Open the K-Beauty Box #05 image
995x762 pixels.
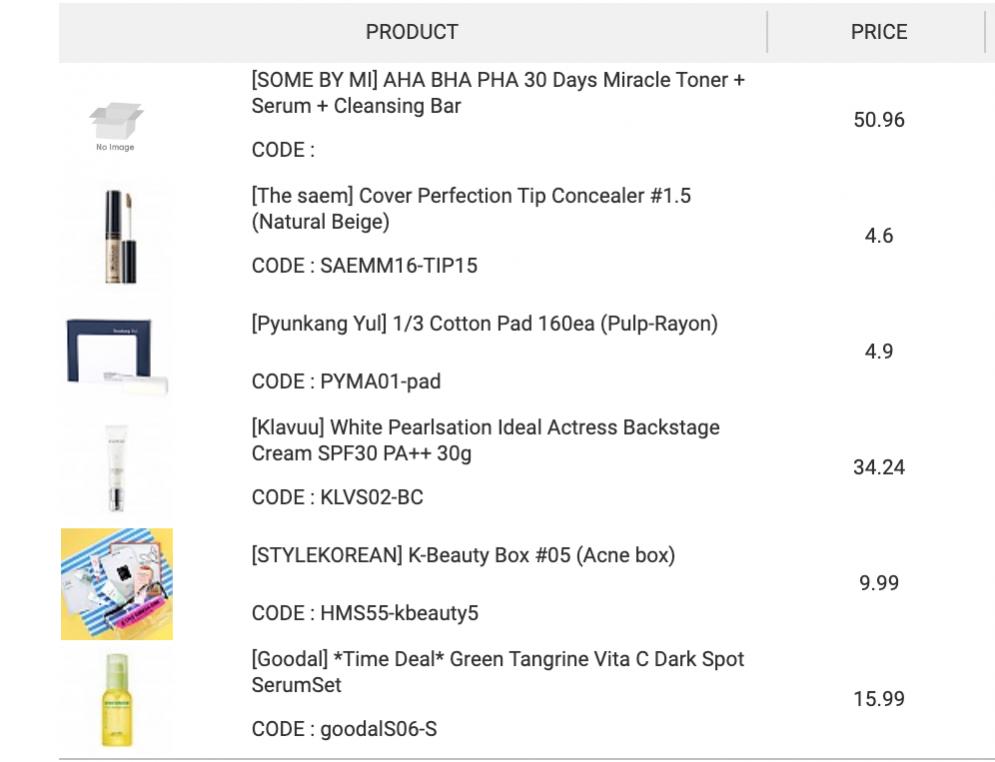coord(117,584)
